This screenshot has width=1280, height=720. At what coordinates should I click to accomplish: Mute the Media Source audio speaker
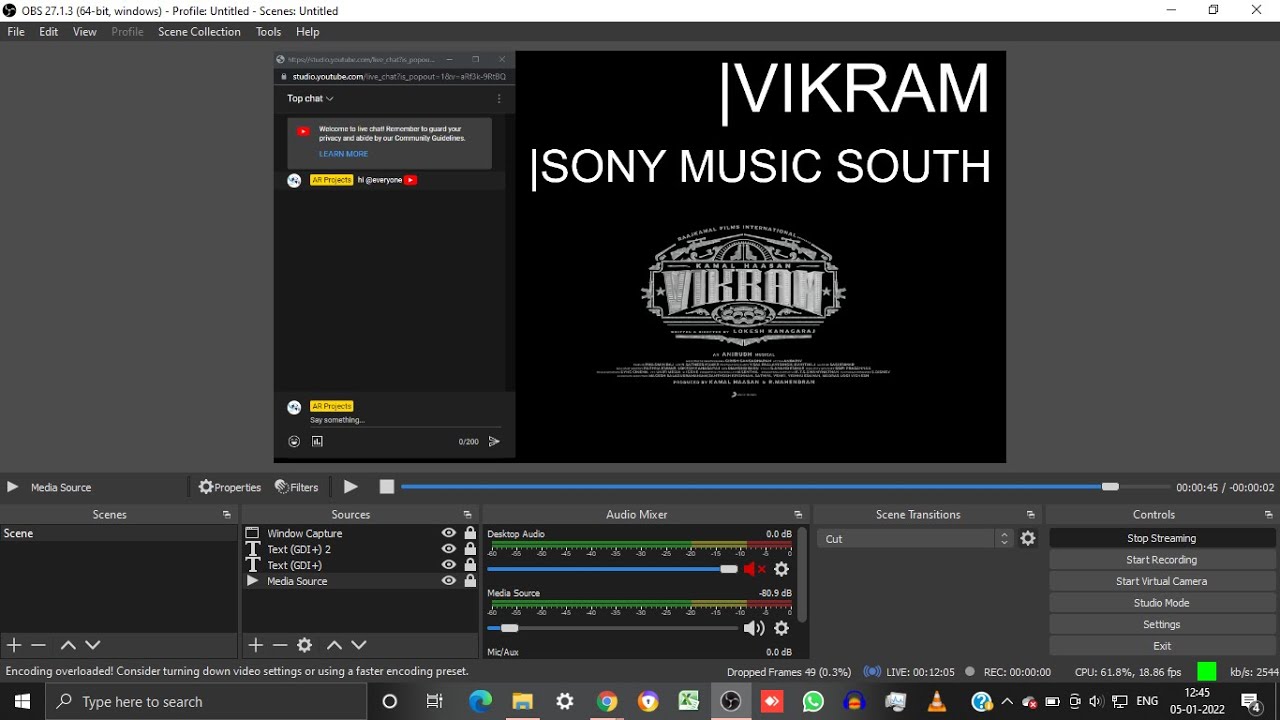(x=754, y=628)
